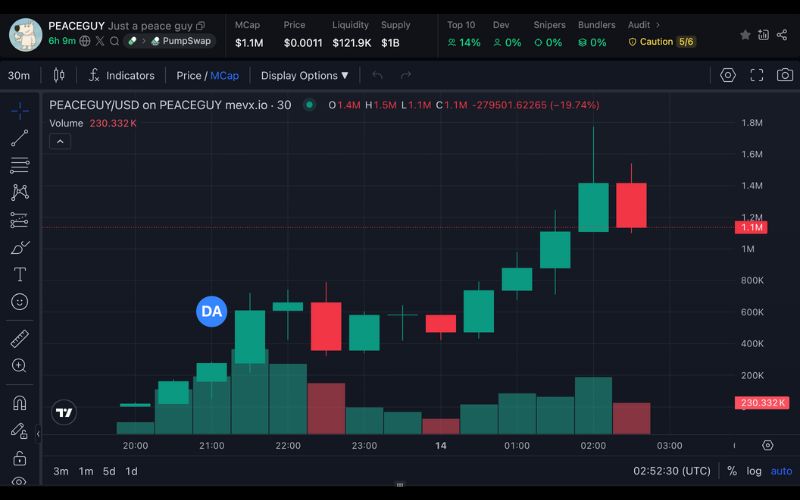Image resolution: width=800 pixels, height=500 pixels.
Task: Enter fullscreen chart mode
Action: (x=757, y=76)
